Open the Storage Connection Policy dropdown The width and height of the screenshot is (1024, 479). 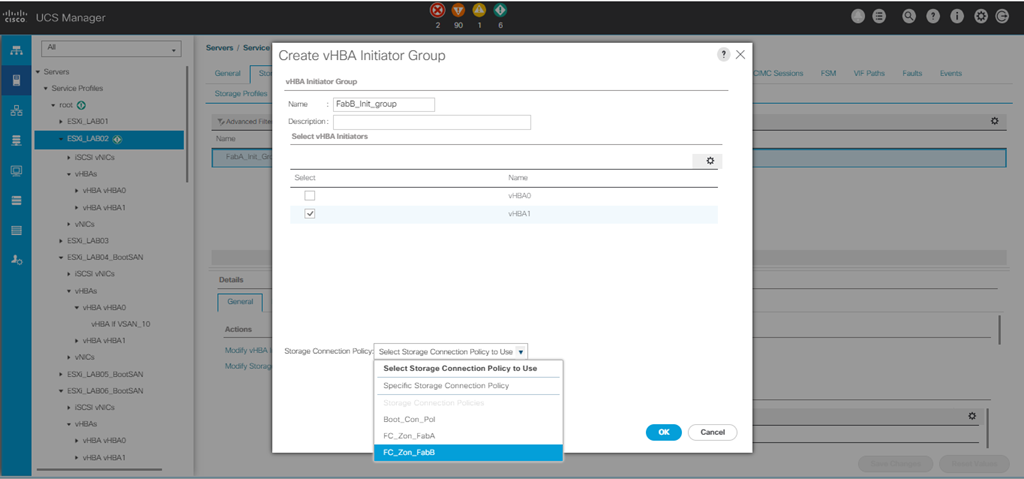pos(450,352)
